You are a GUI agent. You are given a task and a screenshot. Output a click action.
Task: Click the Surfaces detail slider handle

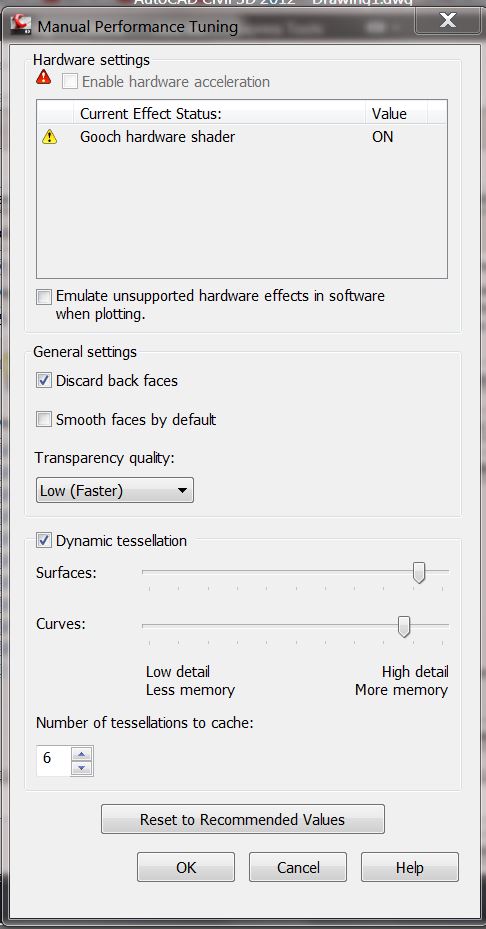(x=419, y=573)
